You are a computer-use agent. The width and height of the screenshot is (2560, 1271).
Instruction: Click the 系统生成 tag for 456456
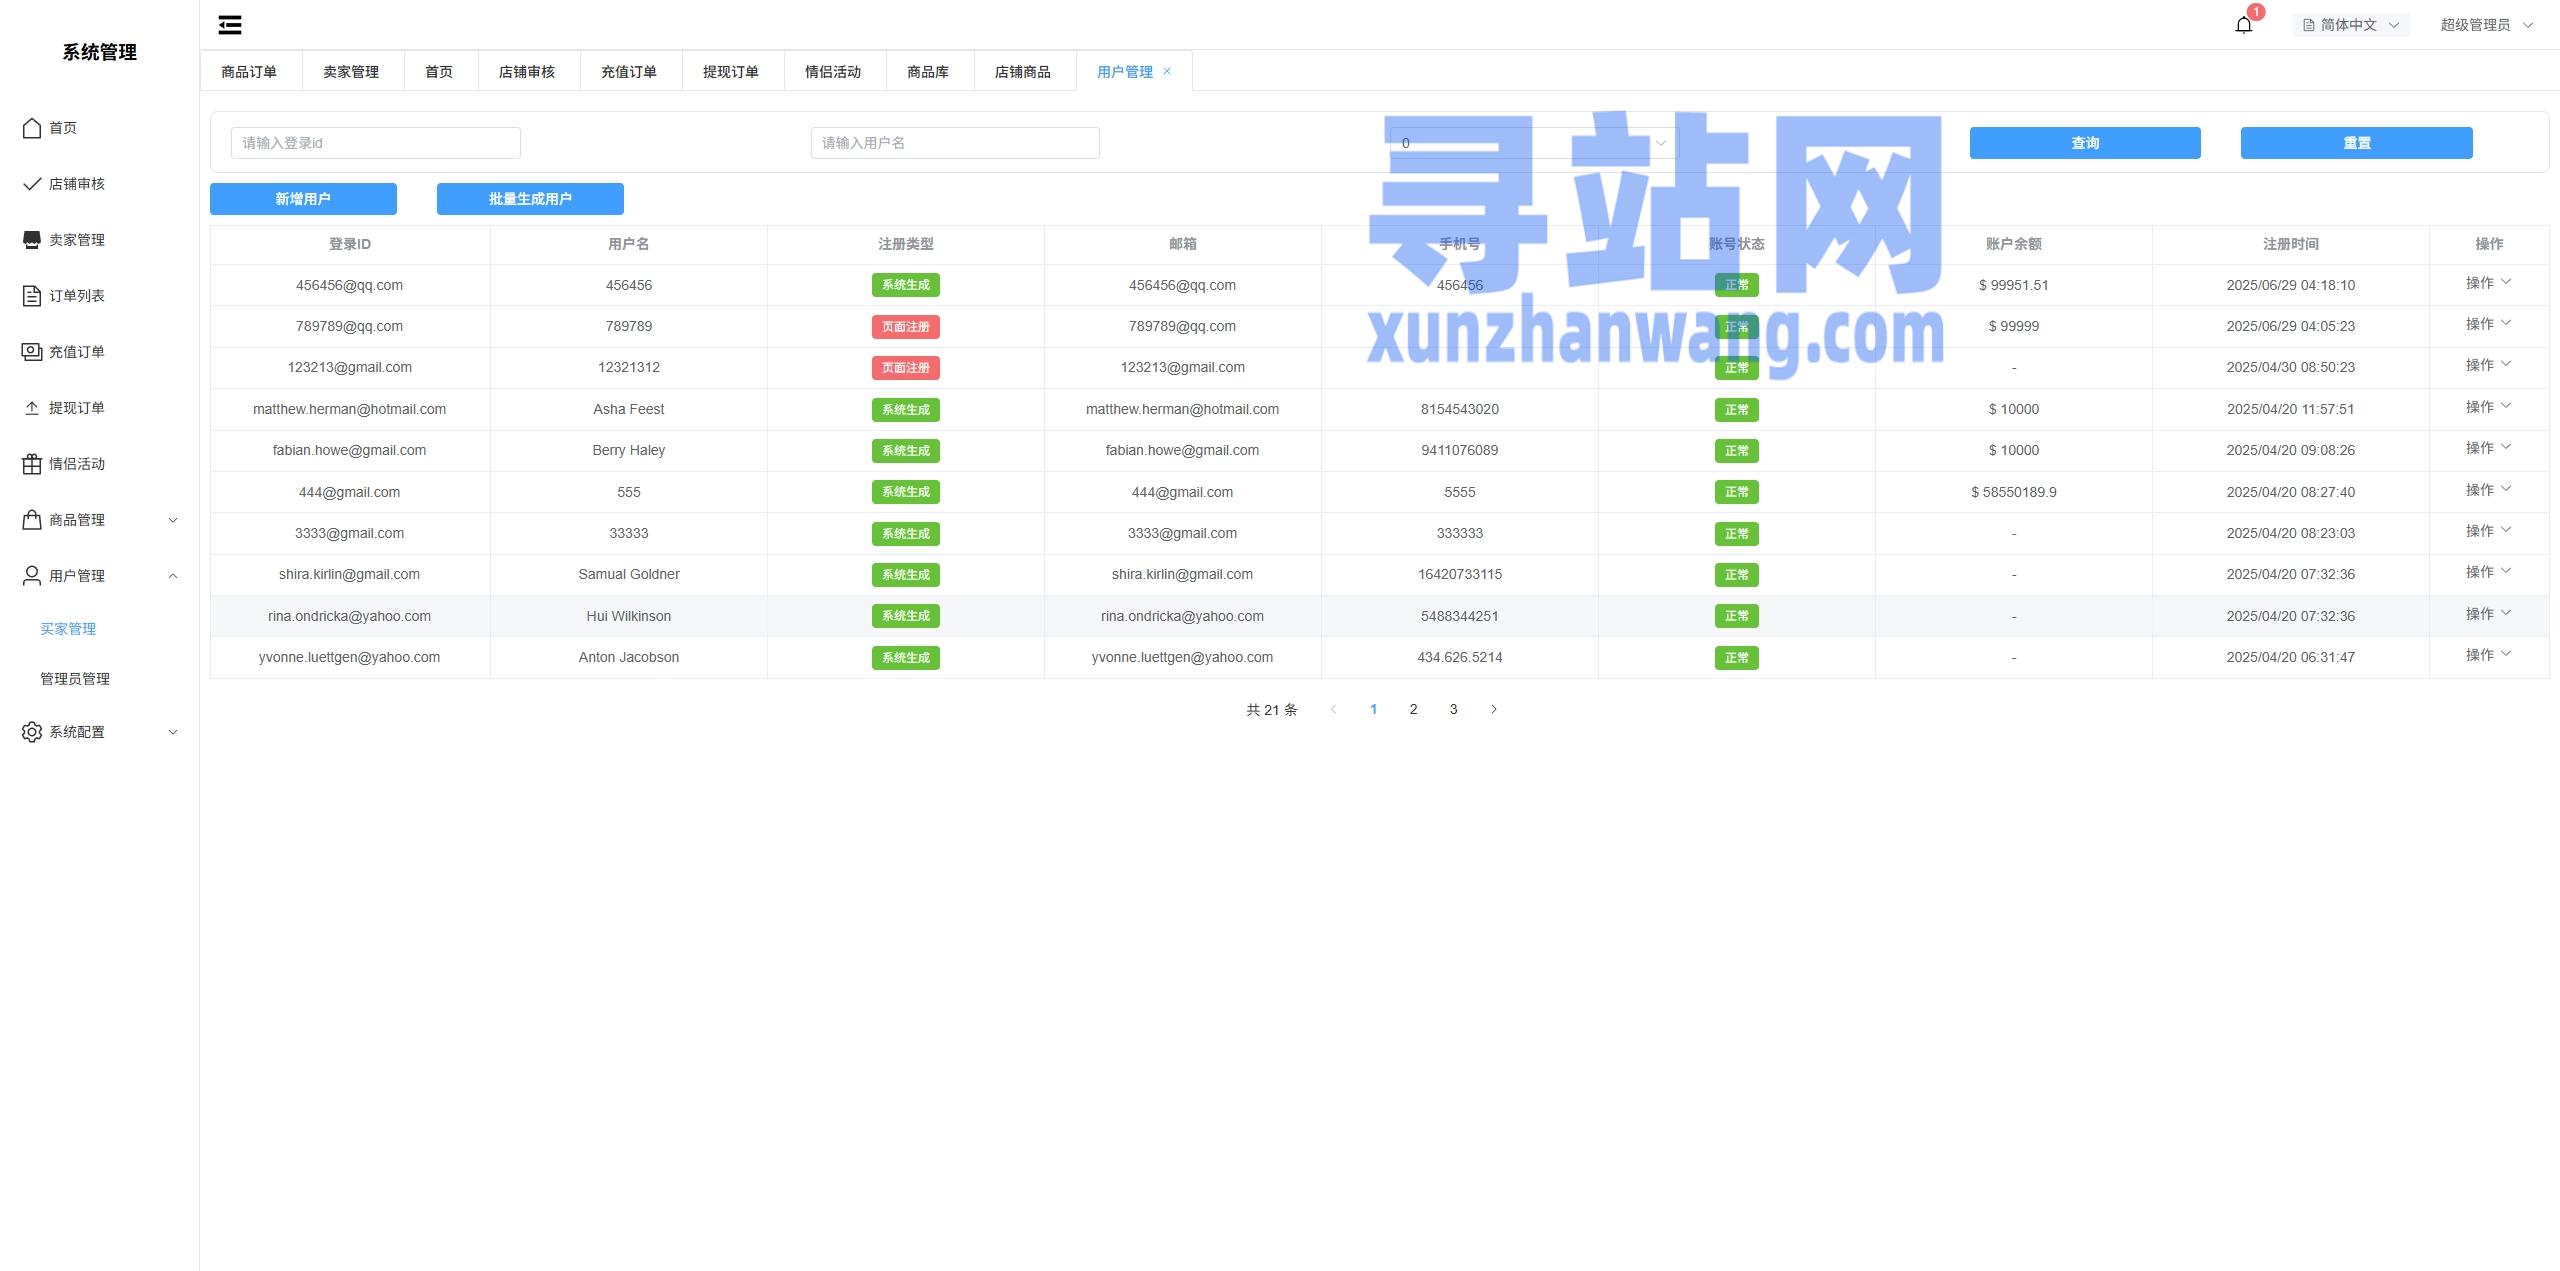point(906,285)
